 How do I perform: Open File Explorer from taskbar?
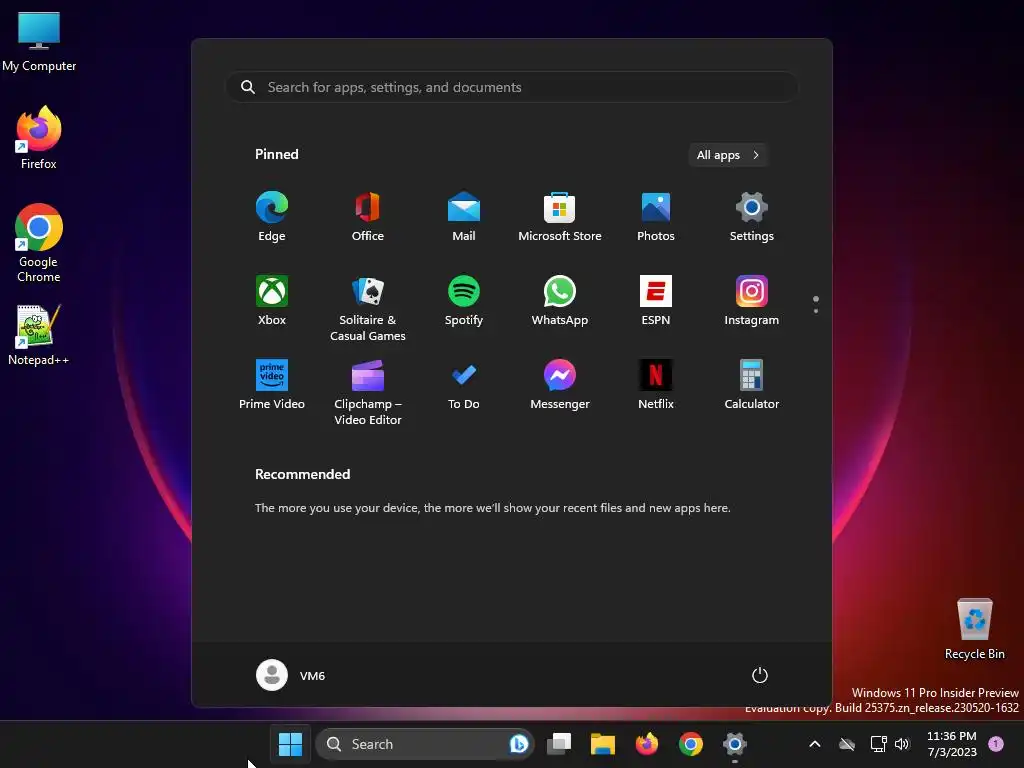coord(603,744)
